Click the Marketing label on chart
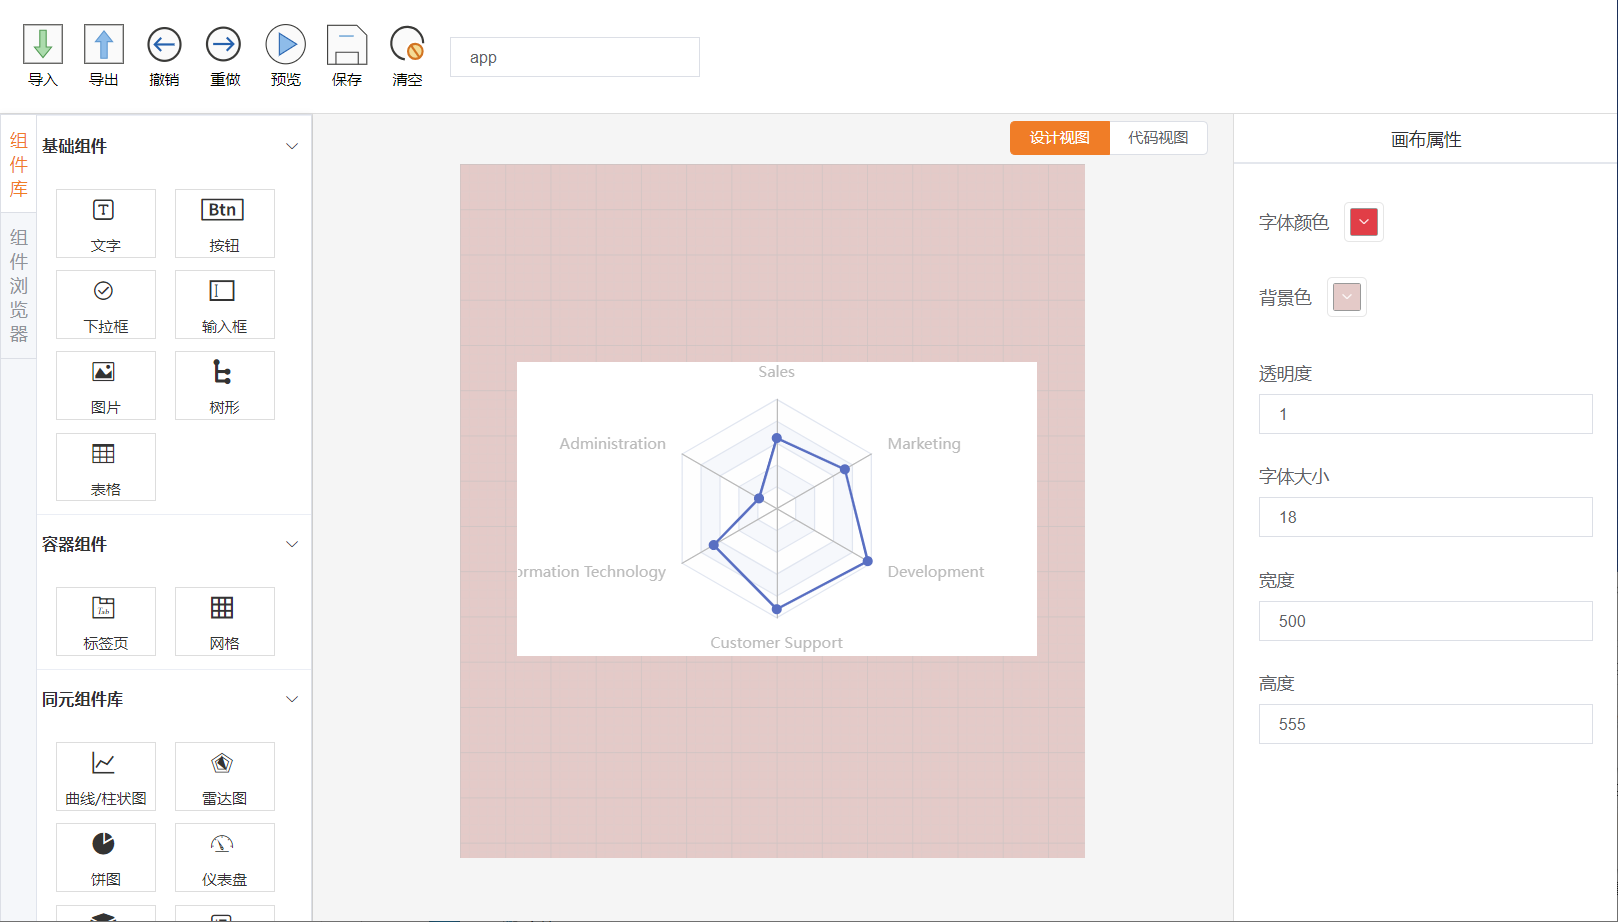Image resolution: width=1618 pixels, height=922 pixels. point(924,444)
